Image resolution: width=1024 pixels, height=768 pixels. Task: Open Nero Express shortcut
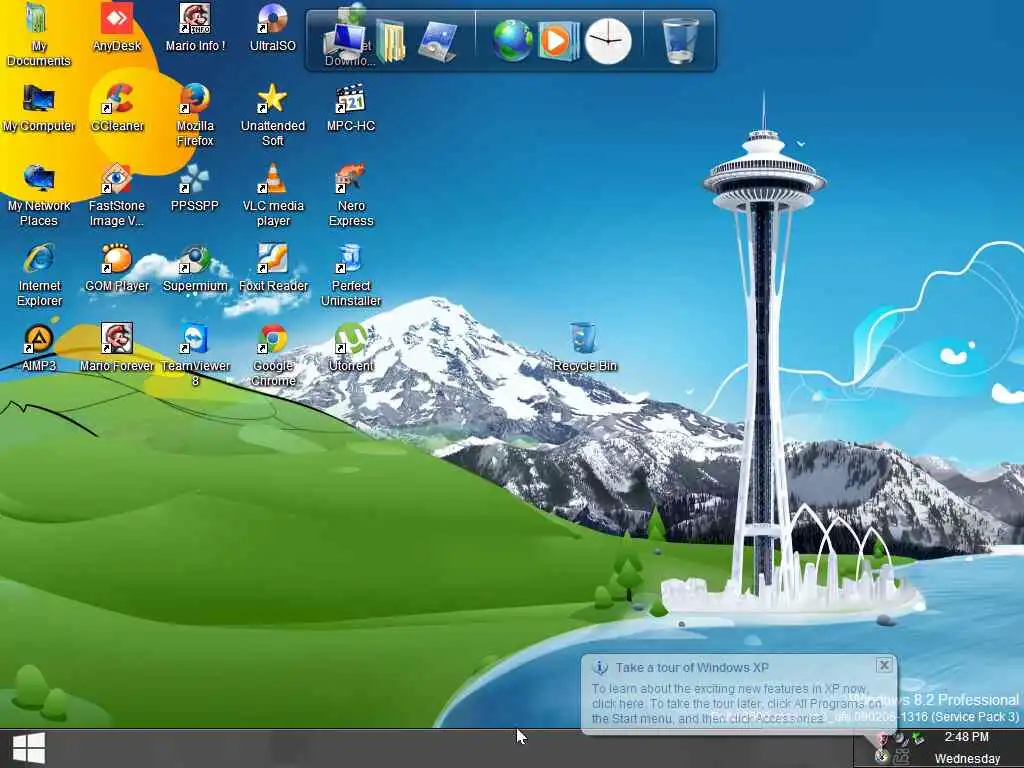click(x=351, y=195)
